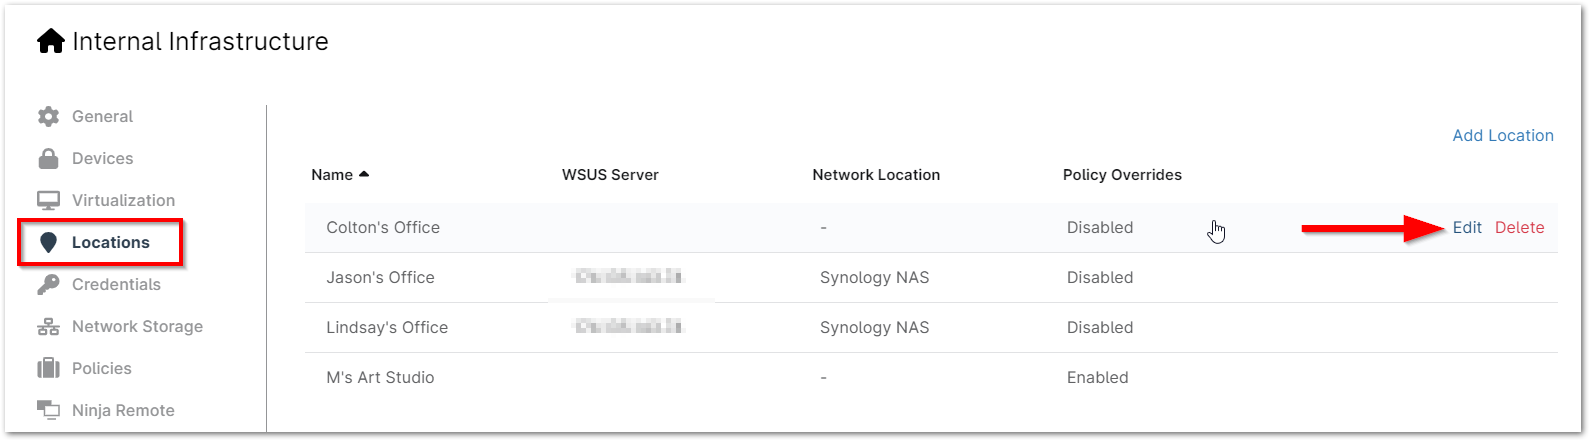Click the Network Storage icon
The width and height of the screenshot is (1590, 441).
click(x=48, y=327)
